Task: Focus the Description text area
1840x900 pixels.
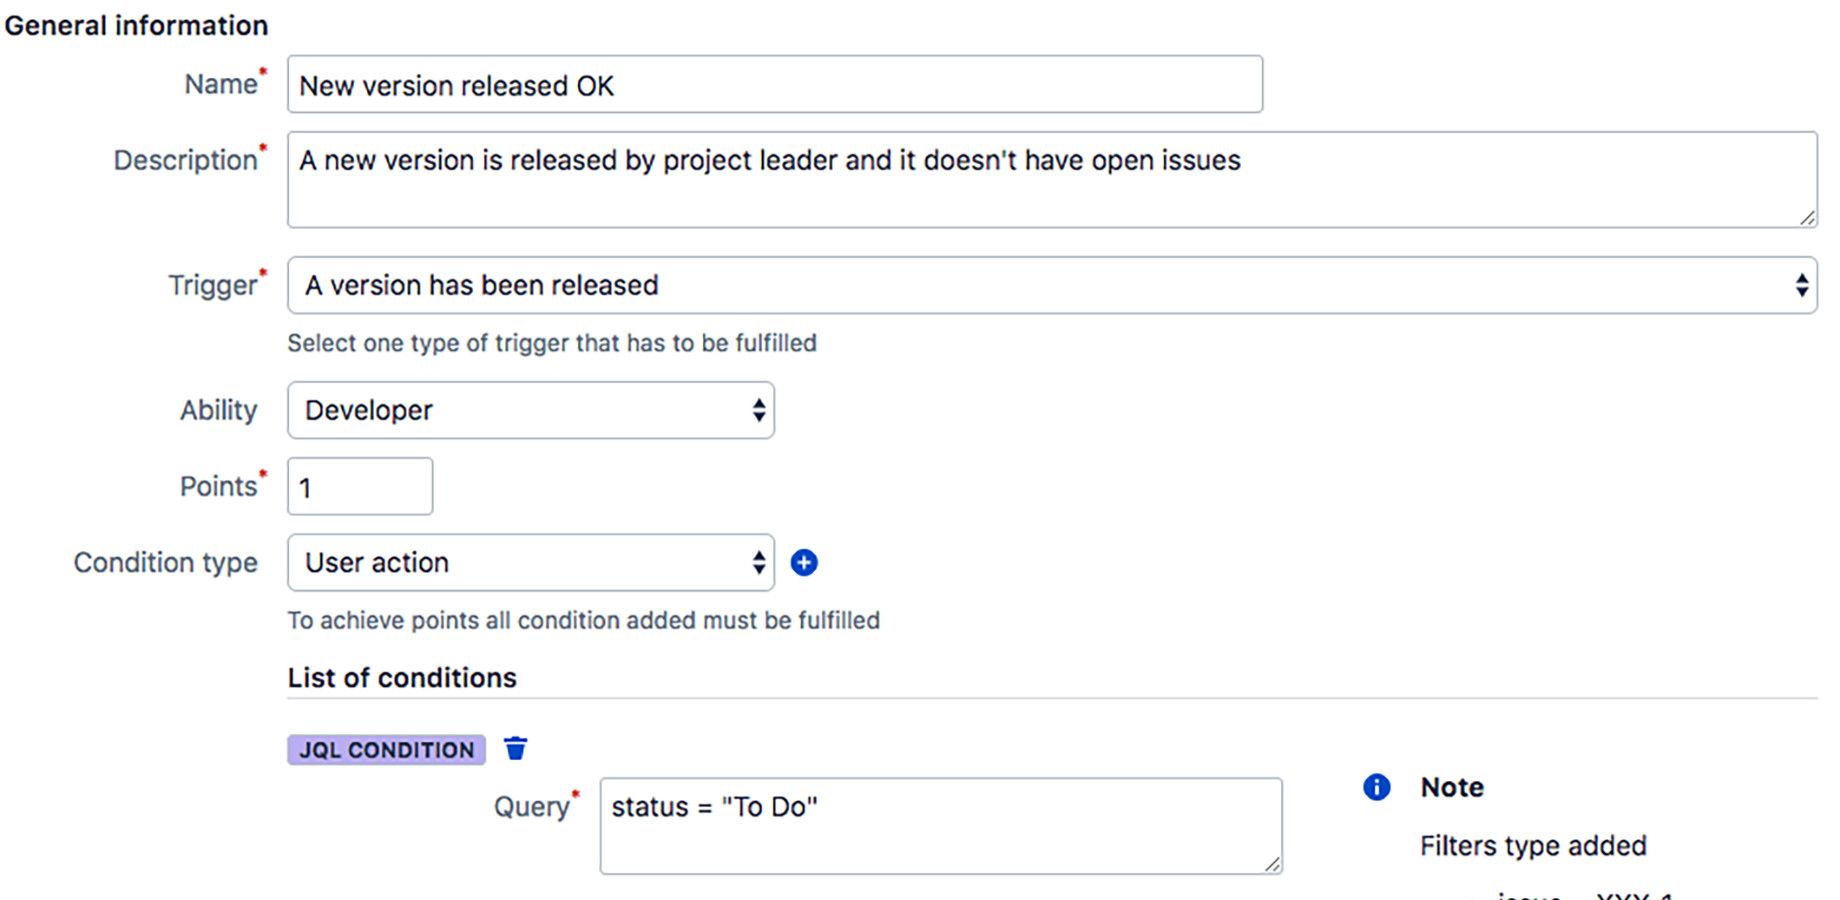Action: pos(1052,179)
